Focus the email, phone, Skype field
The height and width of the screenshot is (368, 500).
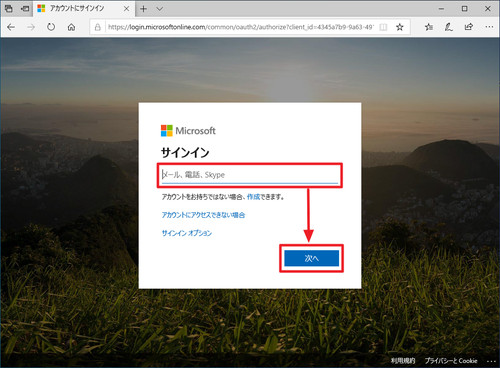[x=250, y=175]
